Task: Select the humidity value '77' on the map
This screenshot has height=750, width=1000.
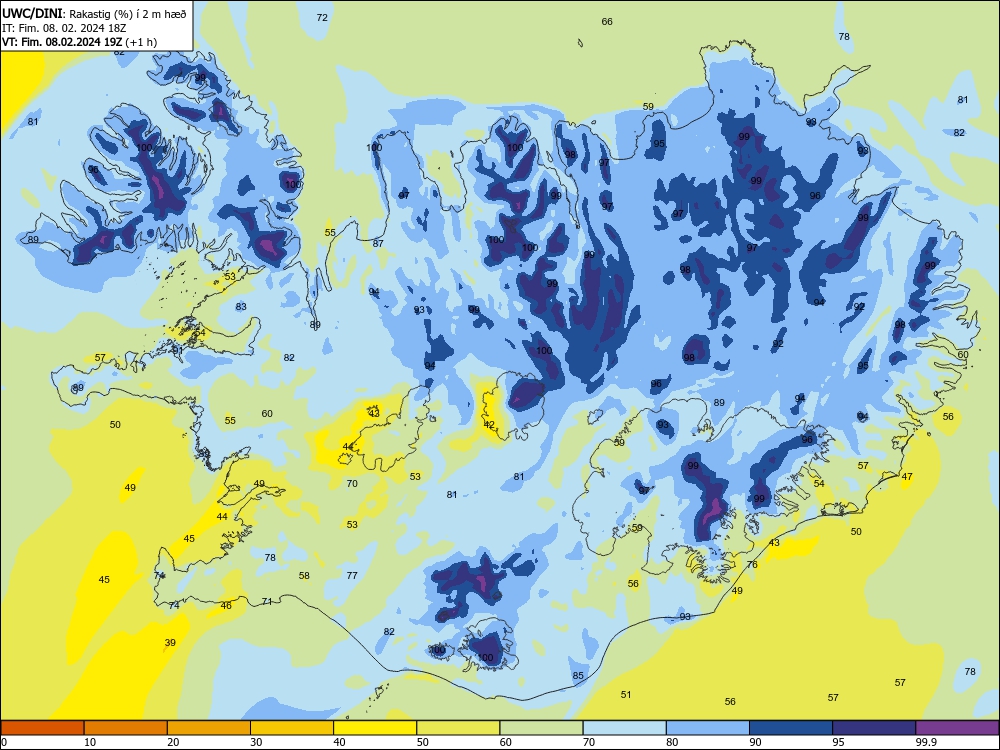Action: pos(352,575)
